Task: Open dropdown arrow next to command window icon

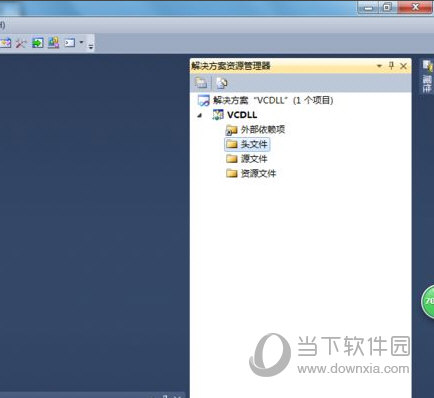Action: [81, 42]
